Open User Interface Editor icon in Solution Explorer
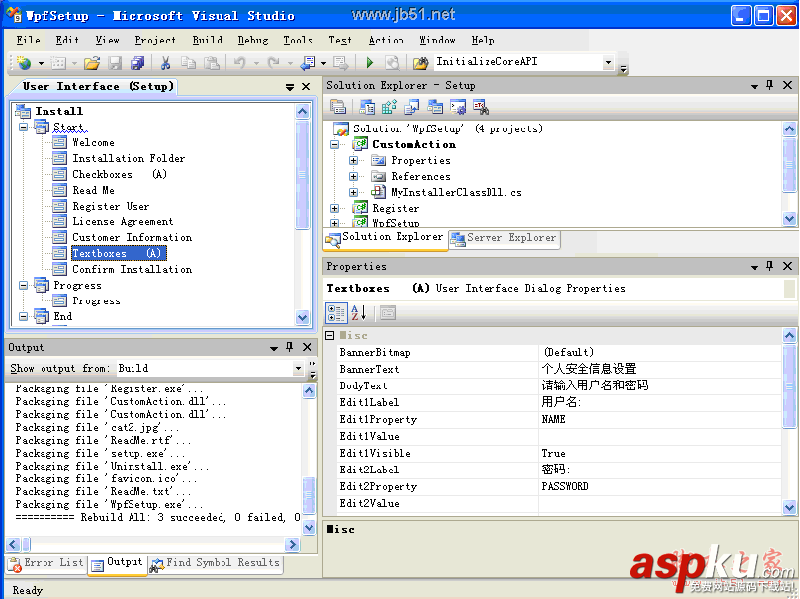 435,107
